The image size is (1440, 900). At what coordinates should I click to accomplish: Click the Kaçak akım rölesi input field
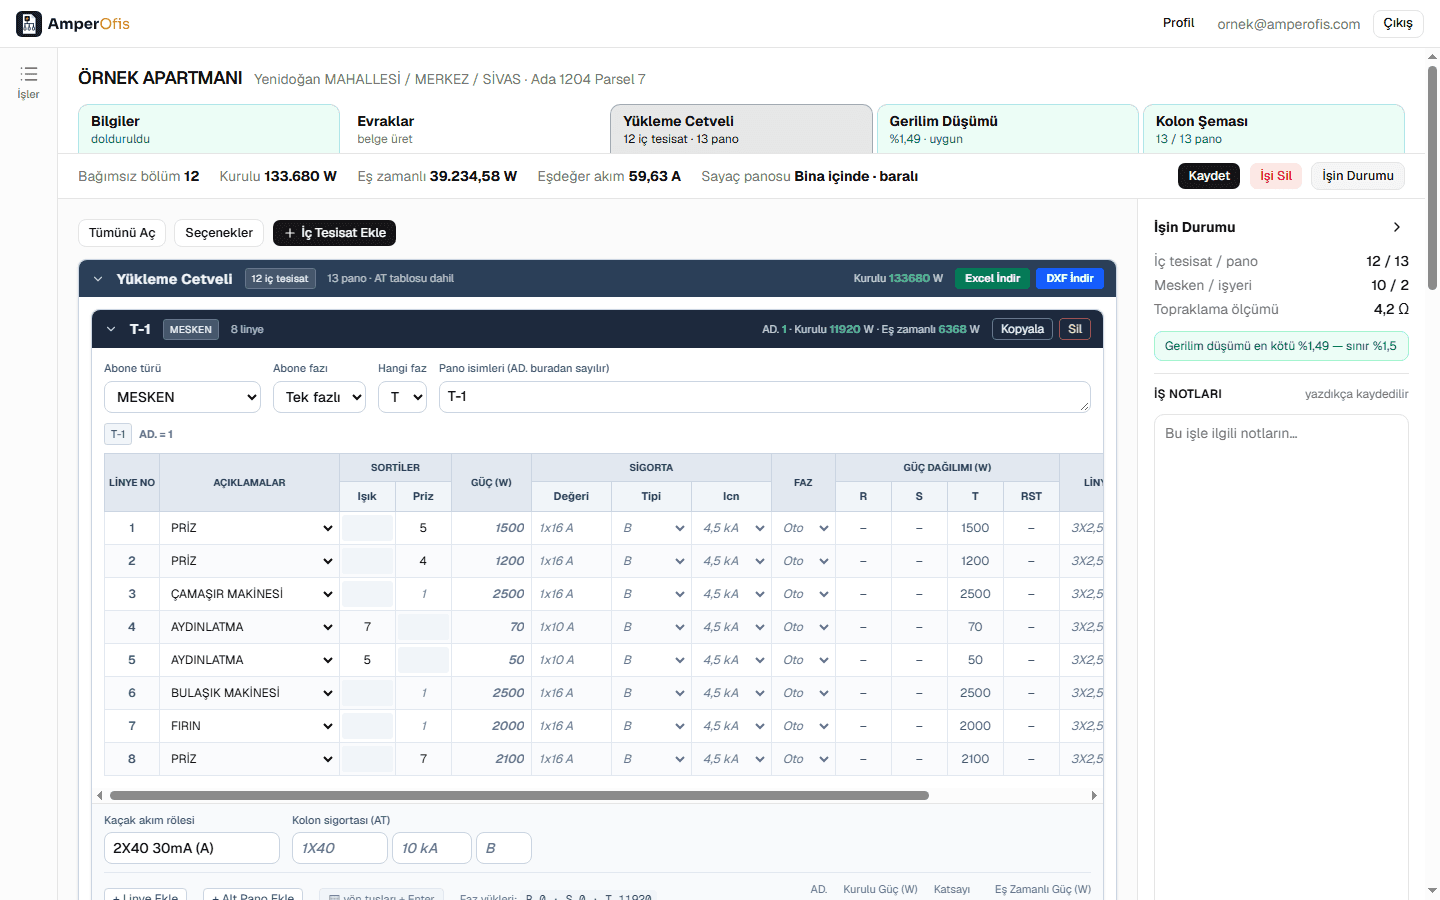click(192, 848)
